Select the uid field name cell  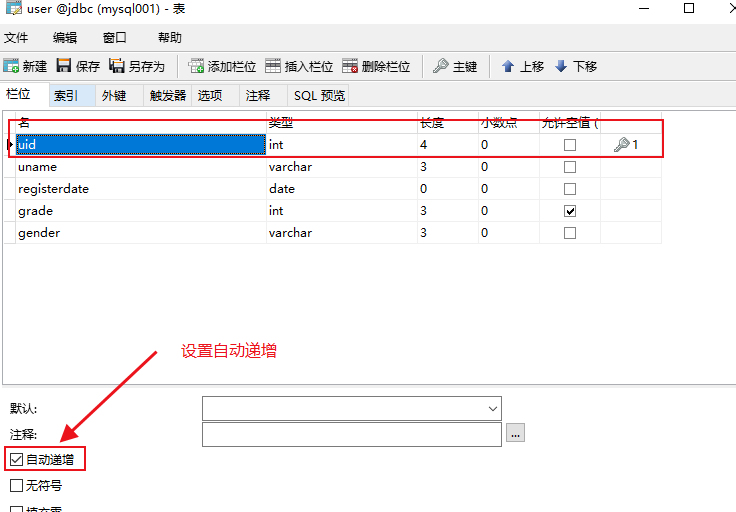[x=141, y=145]
